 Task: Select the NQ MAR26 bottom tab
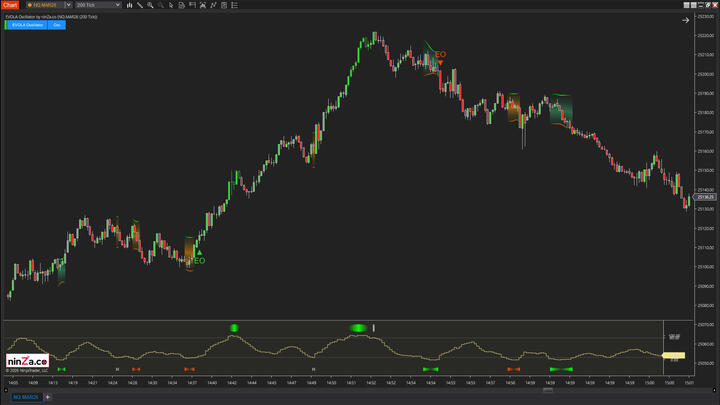tap(24, 397)
